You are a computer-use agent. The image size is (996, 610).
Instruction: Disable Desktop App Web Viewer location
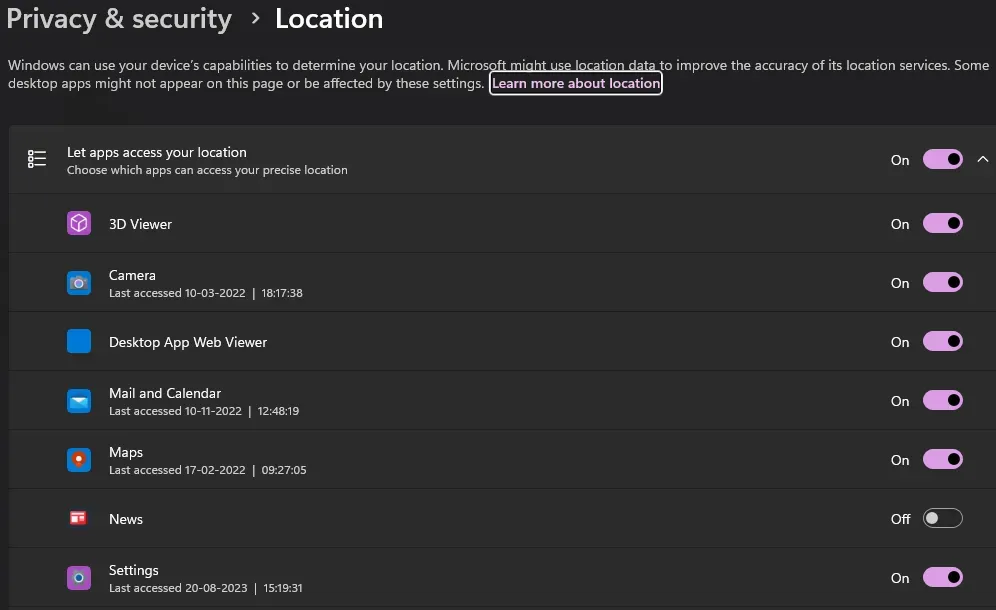[943, 342]
